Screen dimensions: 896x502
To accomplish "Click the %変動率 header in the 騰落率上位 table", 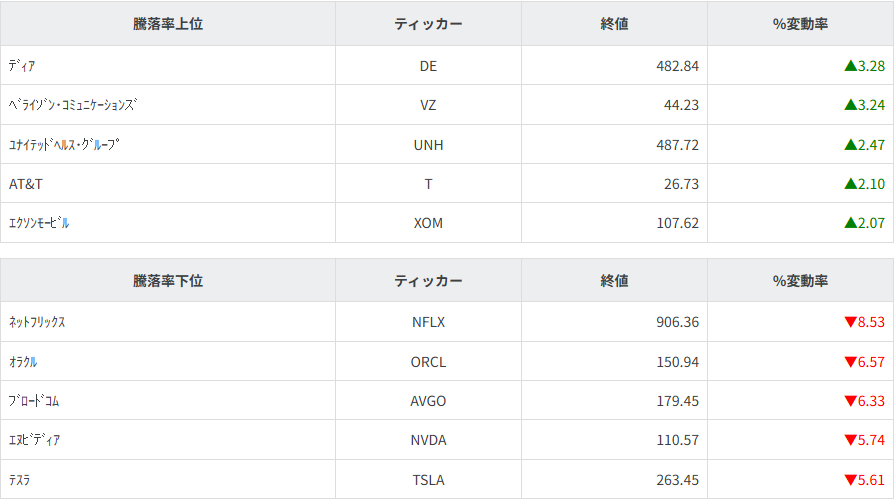I will coord(800,24).
